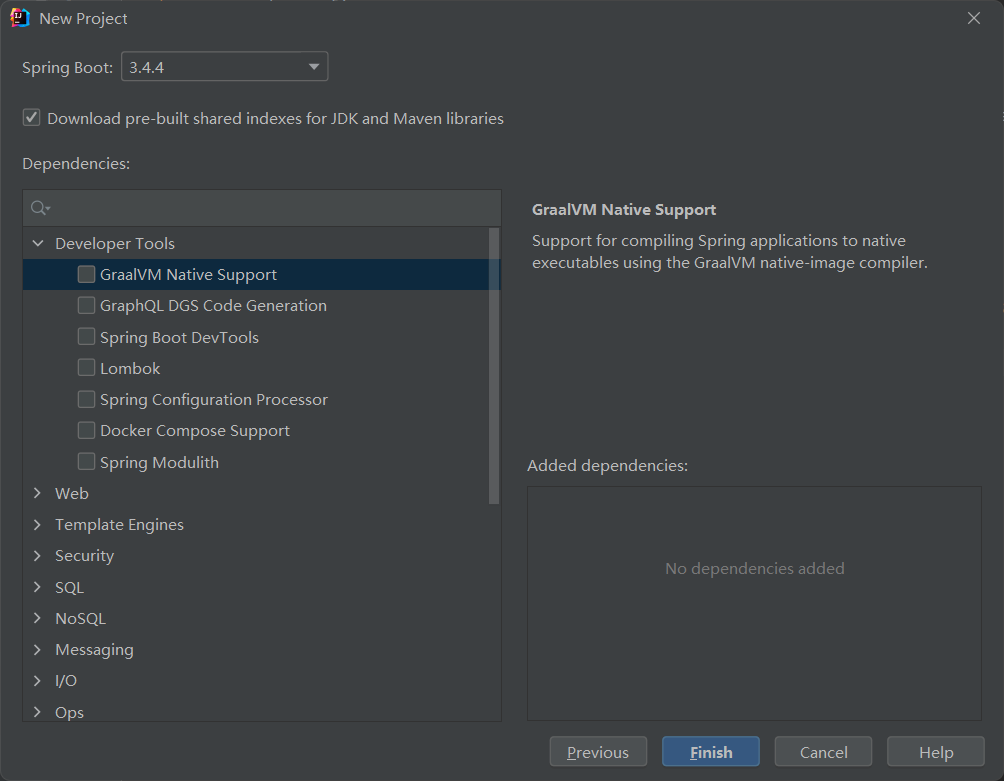Click the GraalVM Native Support description heading

coord(624,210)
